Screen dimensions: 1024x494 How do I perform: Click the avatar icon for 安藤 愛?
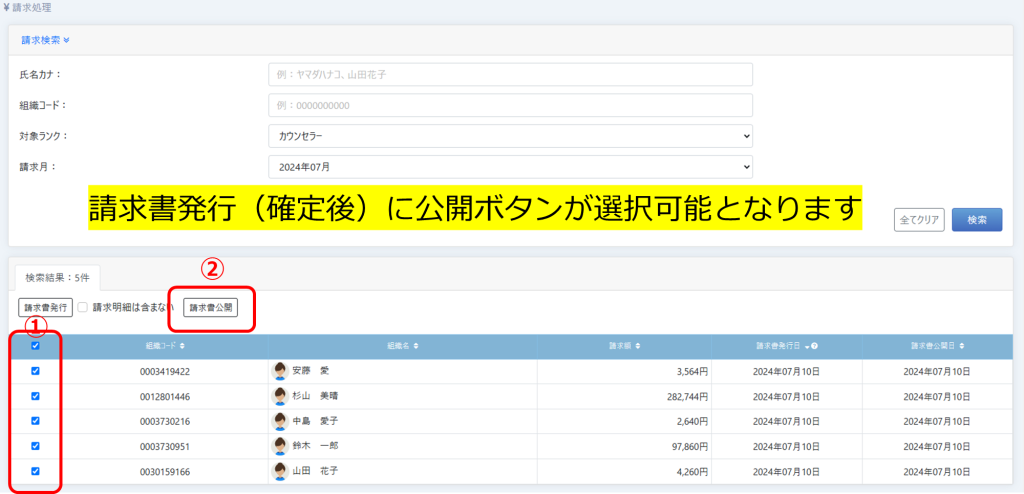pos(280,371)
